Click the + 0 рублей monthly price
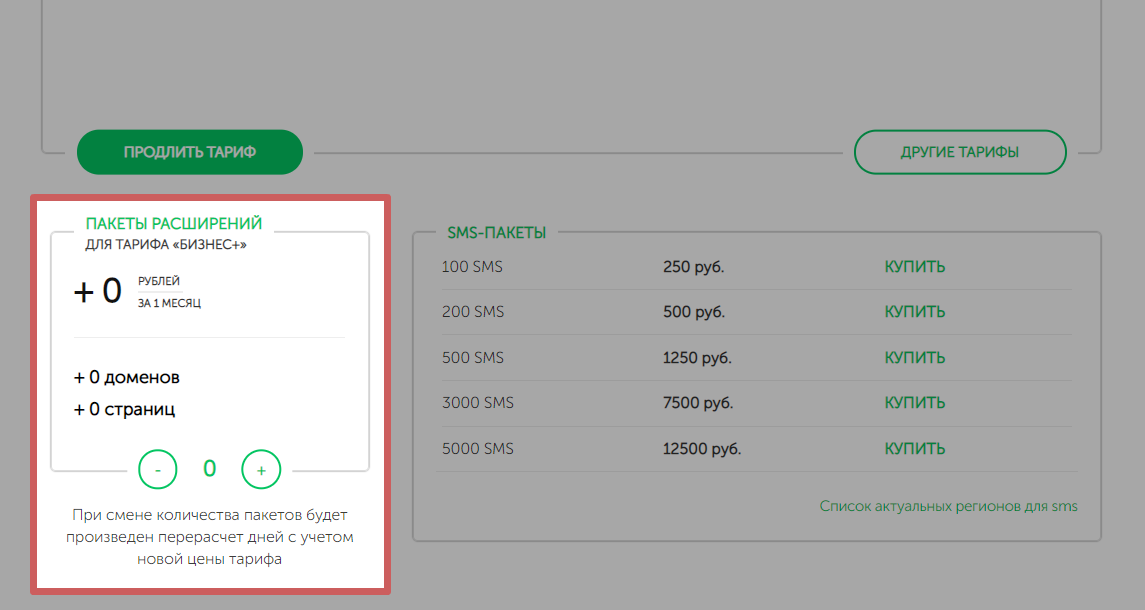 click(x=98, y=291)
